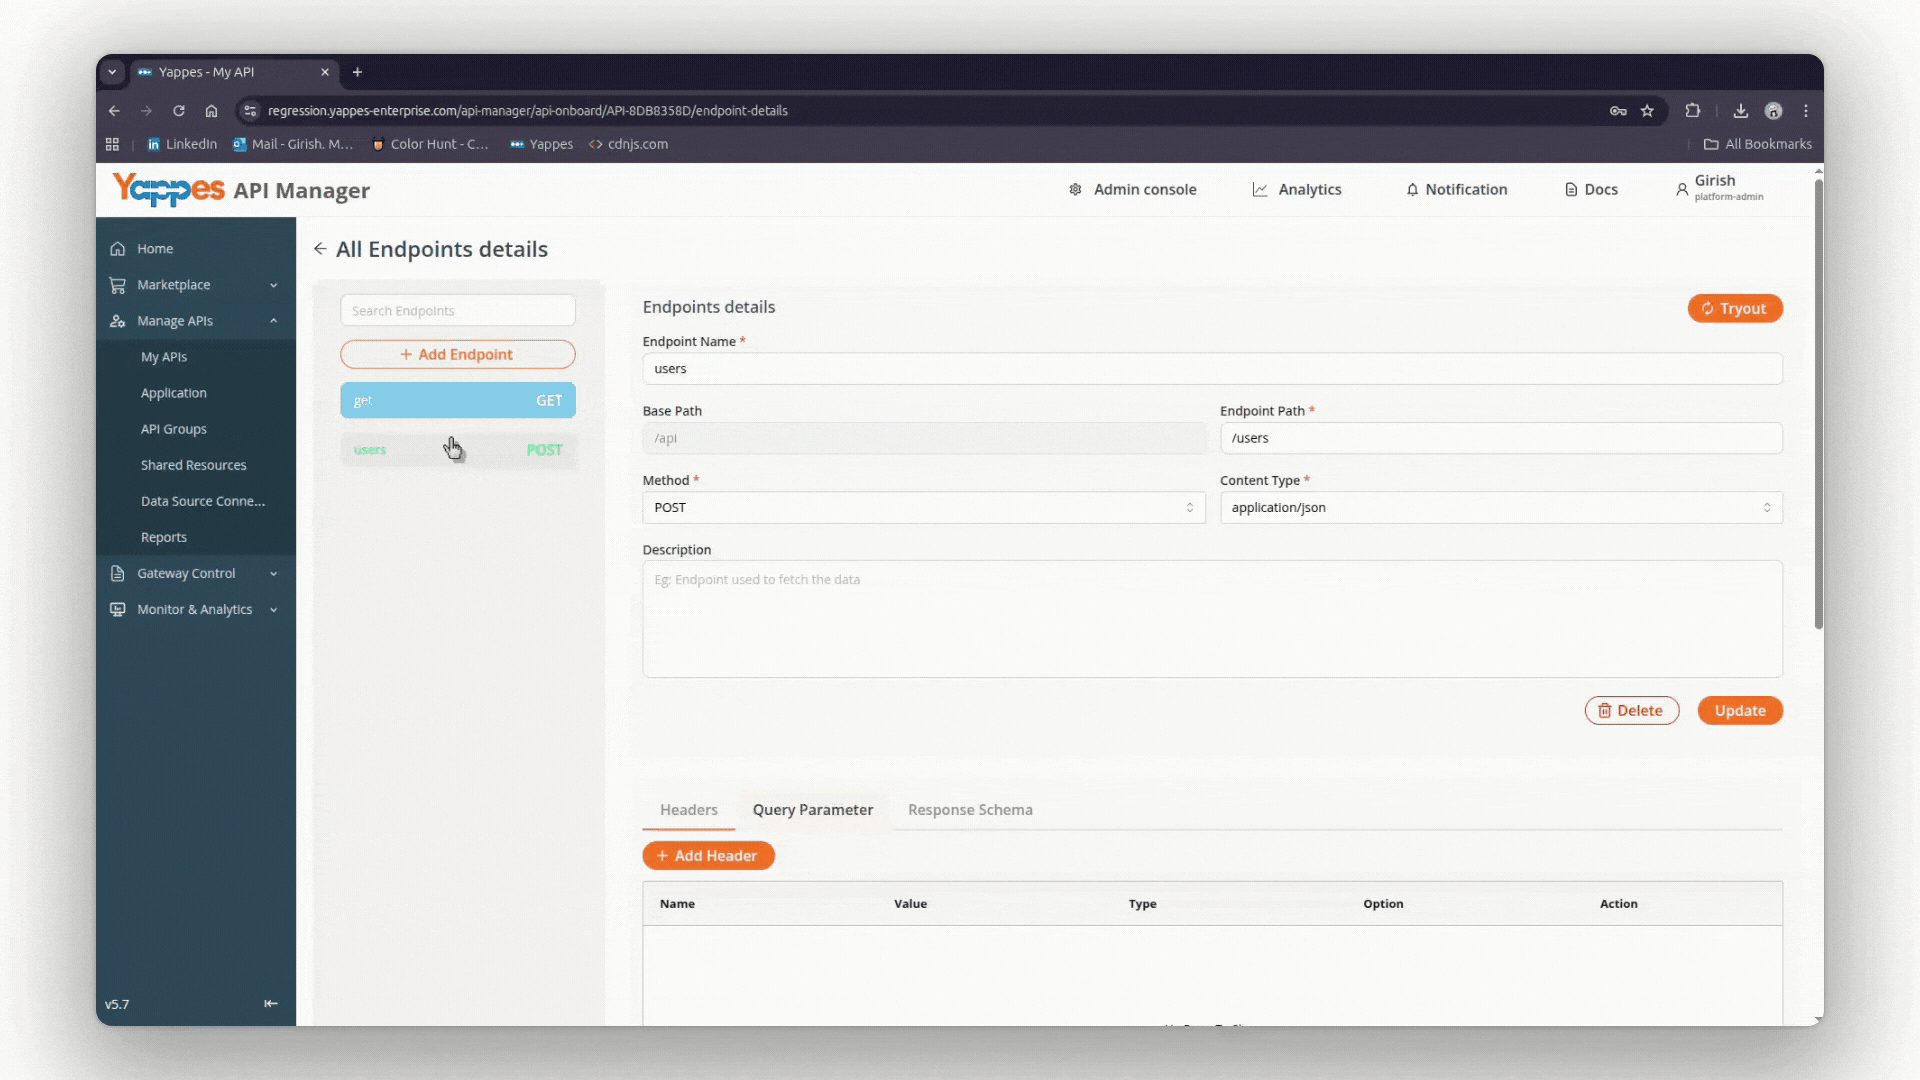
Task: Click the browser forward arrow
Action: [x=146, y=111]
